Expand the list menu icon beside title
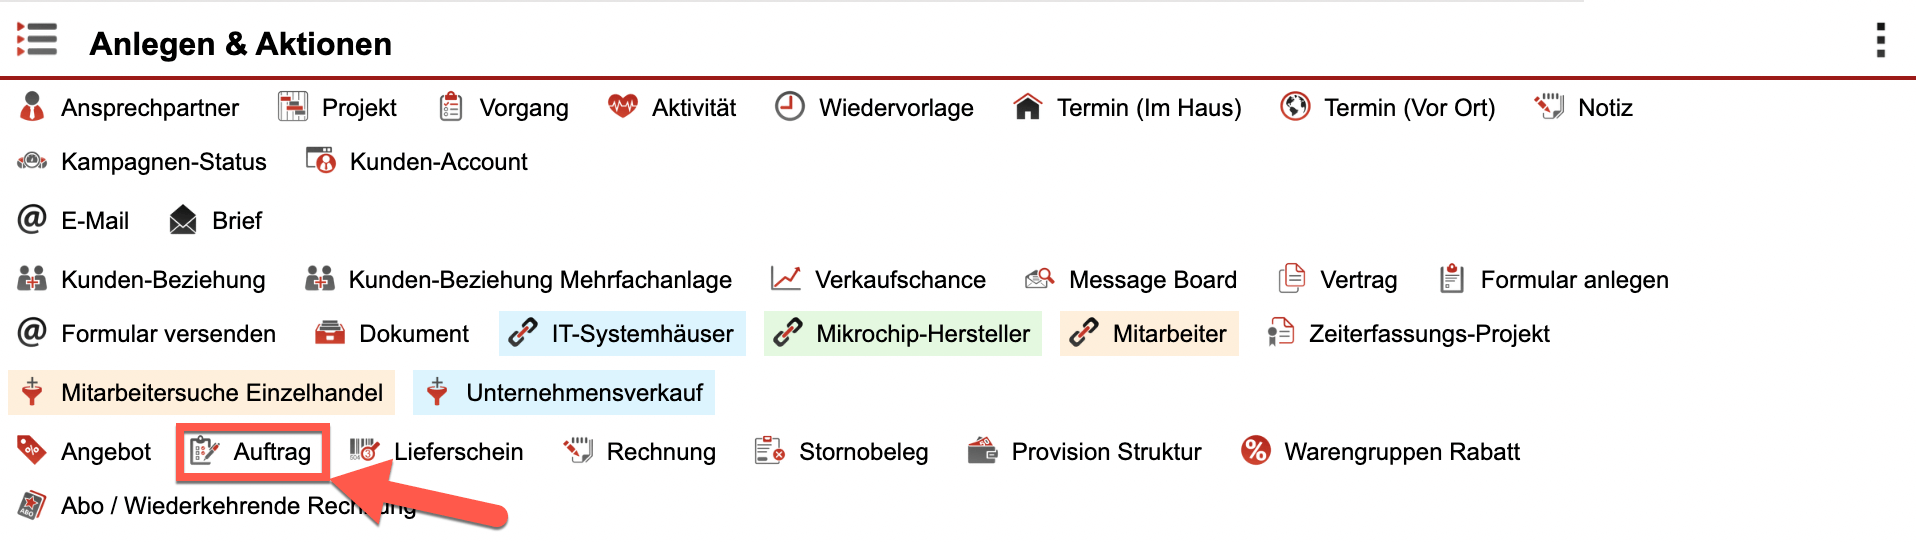Viewport: 1916px width, 542px height. [37, 40]
